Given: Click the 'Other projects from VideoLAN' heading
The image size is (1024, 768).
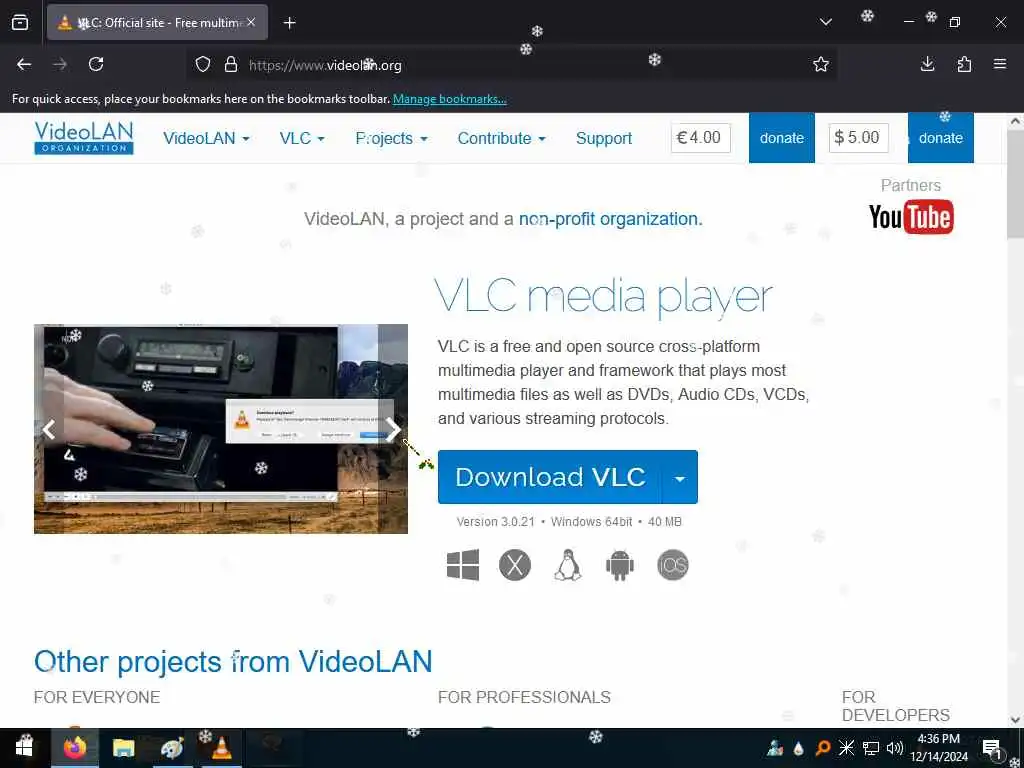Looking at the screenshot, I should click(233, 662).
